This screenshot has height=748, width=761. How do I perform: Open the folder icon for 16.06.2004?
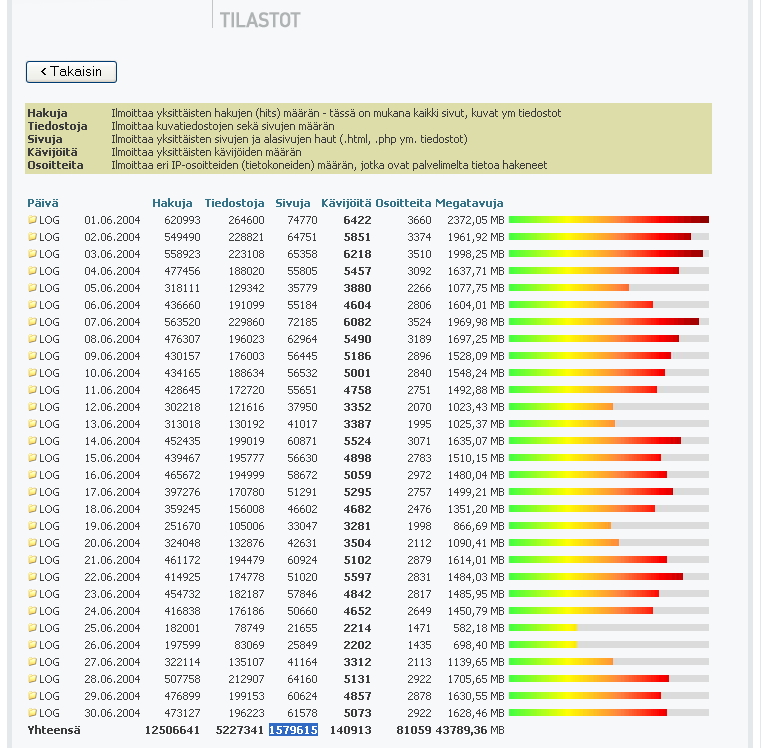(x=33, y=475)
